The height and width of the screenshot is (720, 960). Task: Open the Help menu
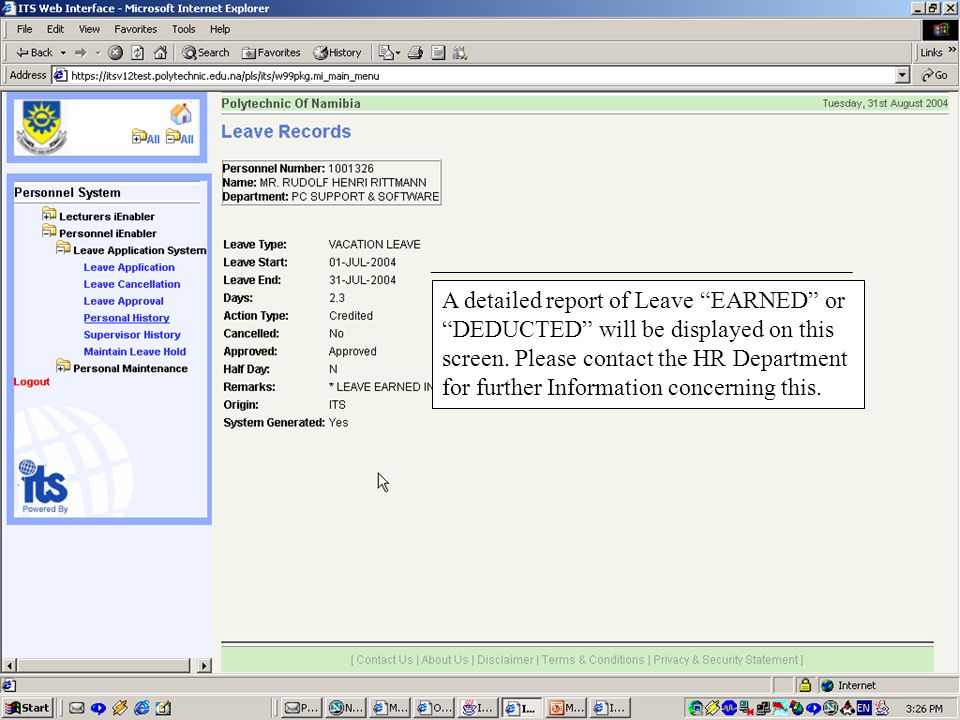[220, 29]
